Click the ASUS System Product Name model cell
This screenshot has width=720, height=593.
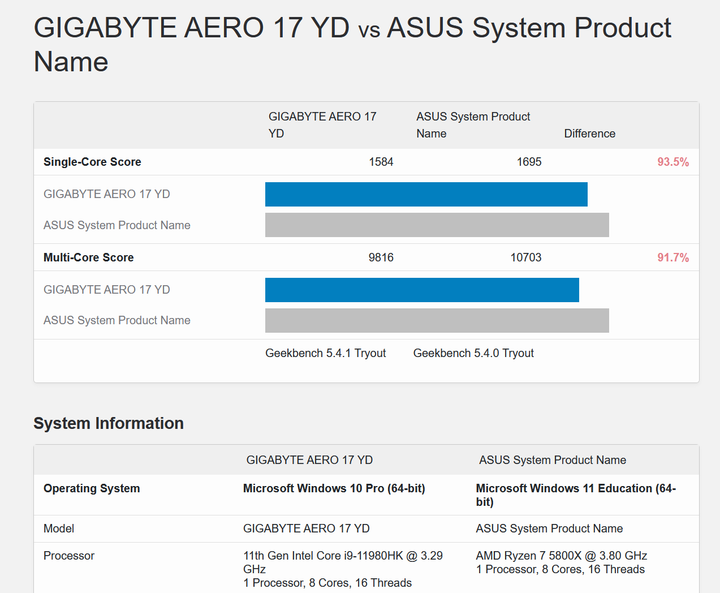(x=549, y=529)
